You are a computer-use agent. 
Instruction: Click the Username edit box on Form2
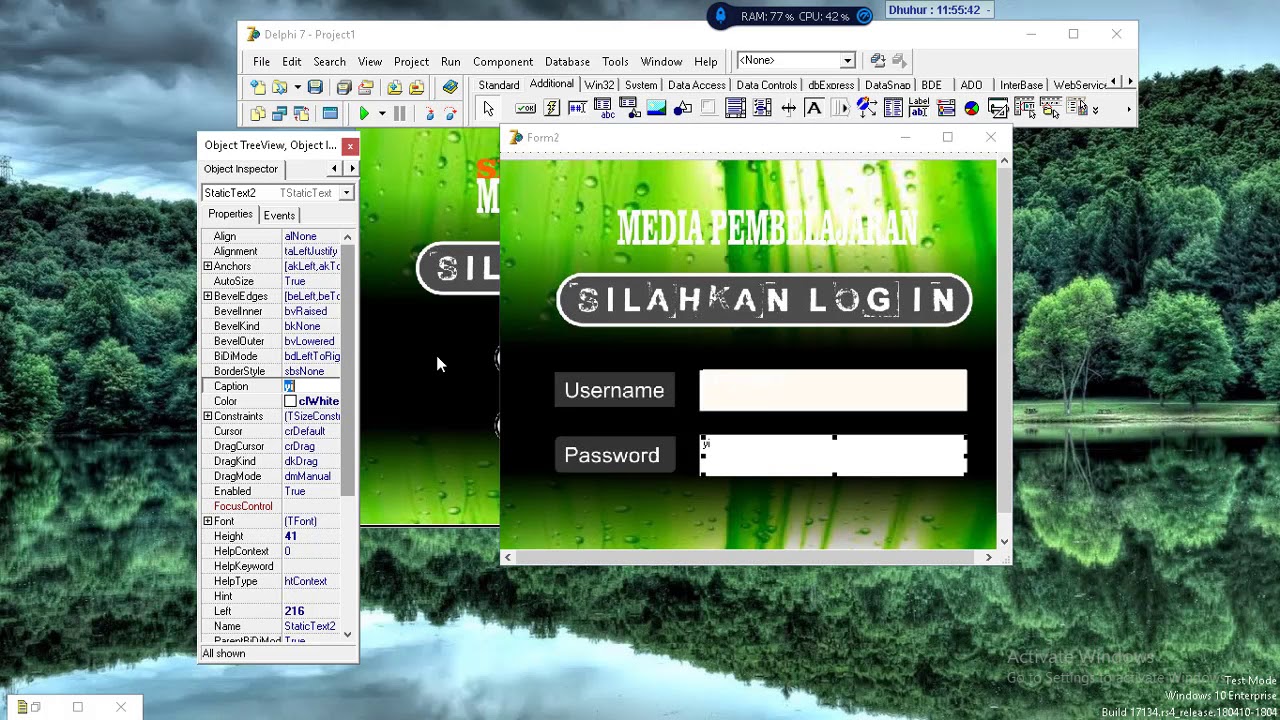pyautogui.click(x=833, y=390)
